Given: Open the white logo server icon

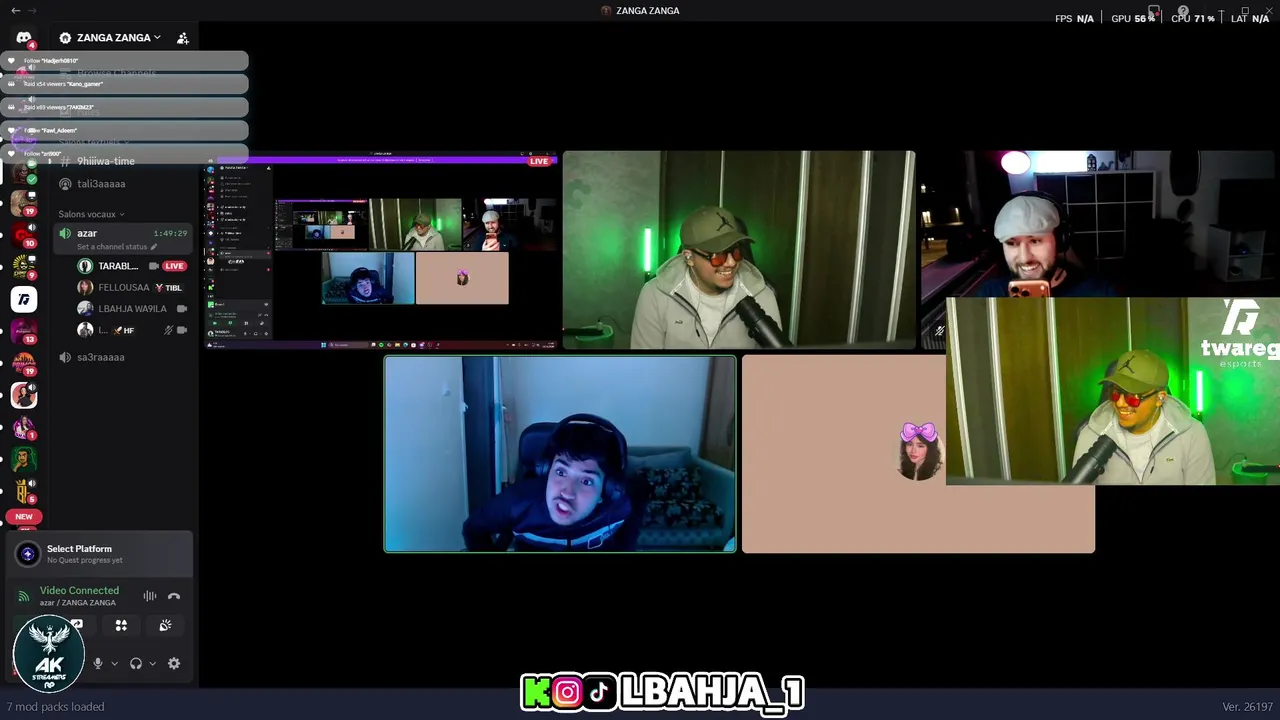Looking at the screenshot, I should pos(24,299).
